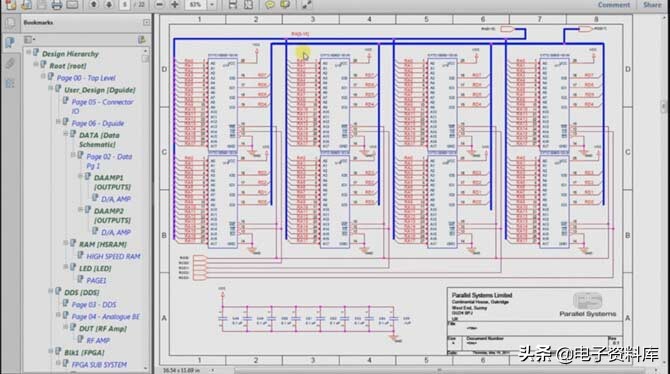Click the Create PDF icon in toolbar
Image resolution: width=670 pixels, height=374 pixels.
click(10, 5)
